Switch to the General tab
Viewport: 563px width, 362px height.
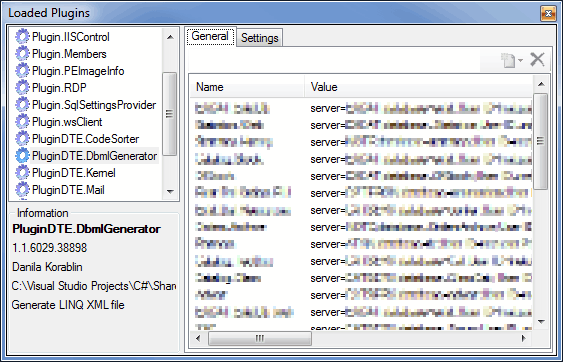tap(210, 36)
